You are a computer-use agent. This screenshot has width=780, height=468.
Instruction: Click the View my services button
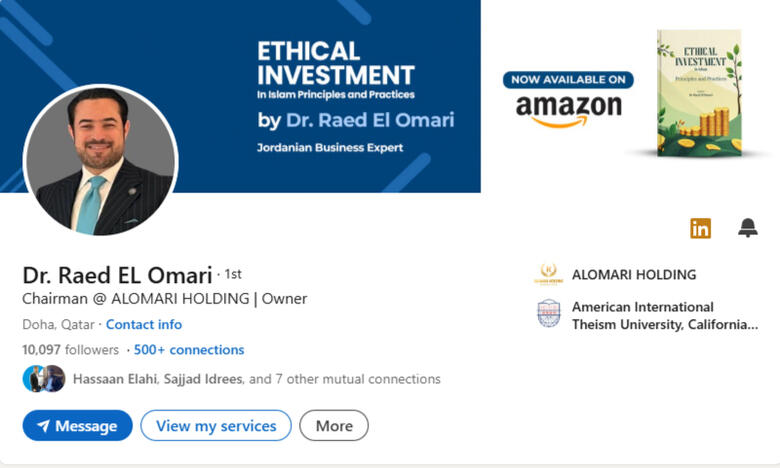pyautogui.click(x=216, y=426)
